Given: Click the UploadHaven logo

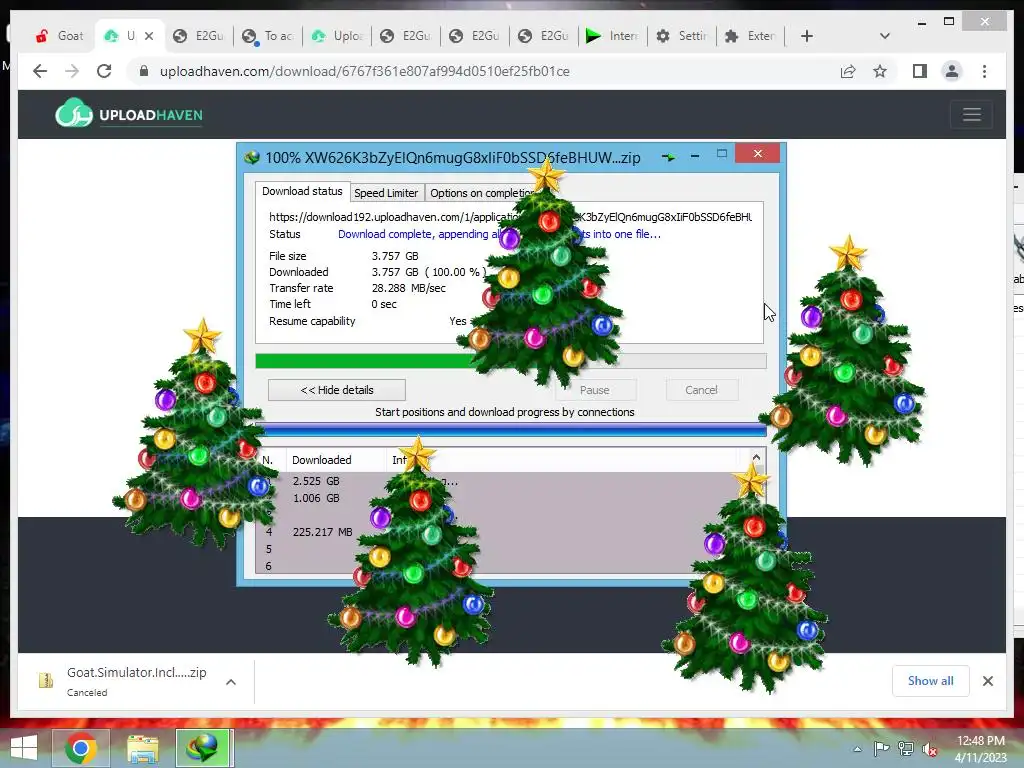Looking at the screenshot, I should tap(129, 114).
